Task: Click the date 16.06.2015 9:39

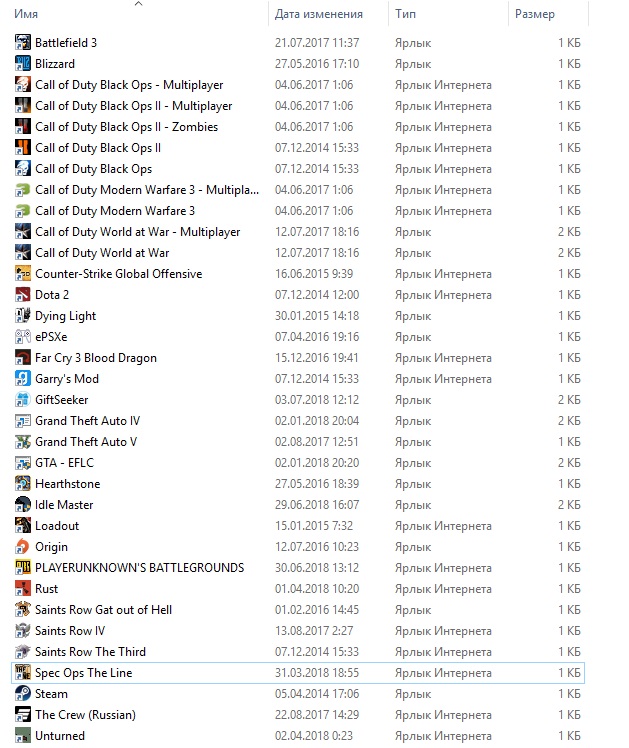Action: 314,274
